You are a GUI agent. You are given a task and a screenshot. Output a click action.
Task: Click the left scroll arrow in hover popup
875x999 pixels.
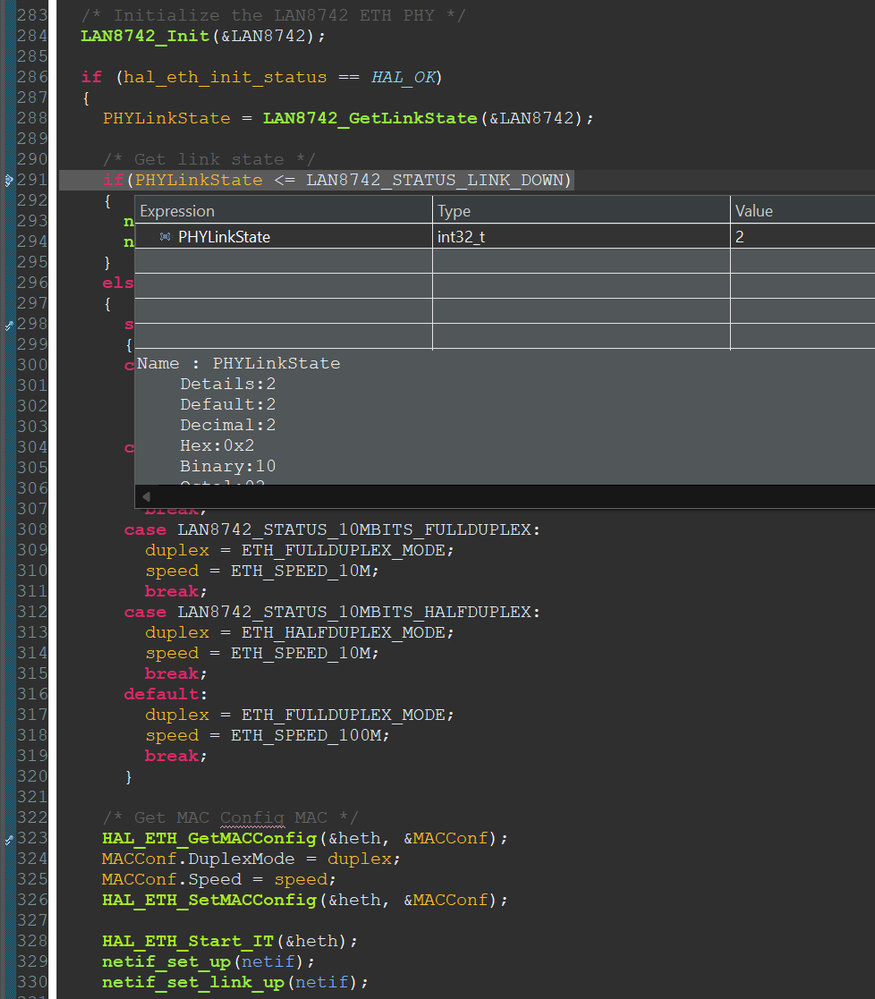point(146,496)
